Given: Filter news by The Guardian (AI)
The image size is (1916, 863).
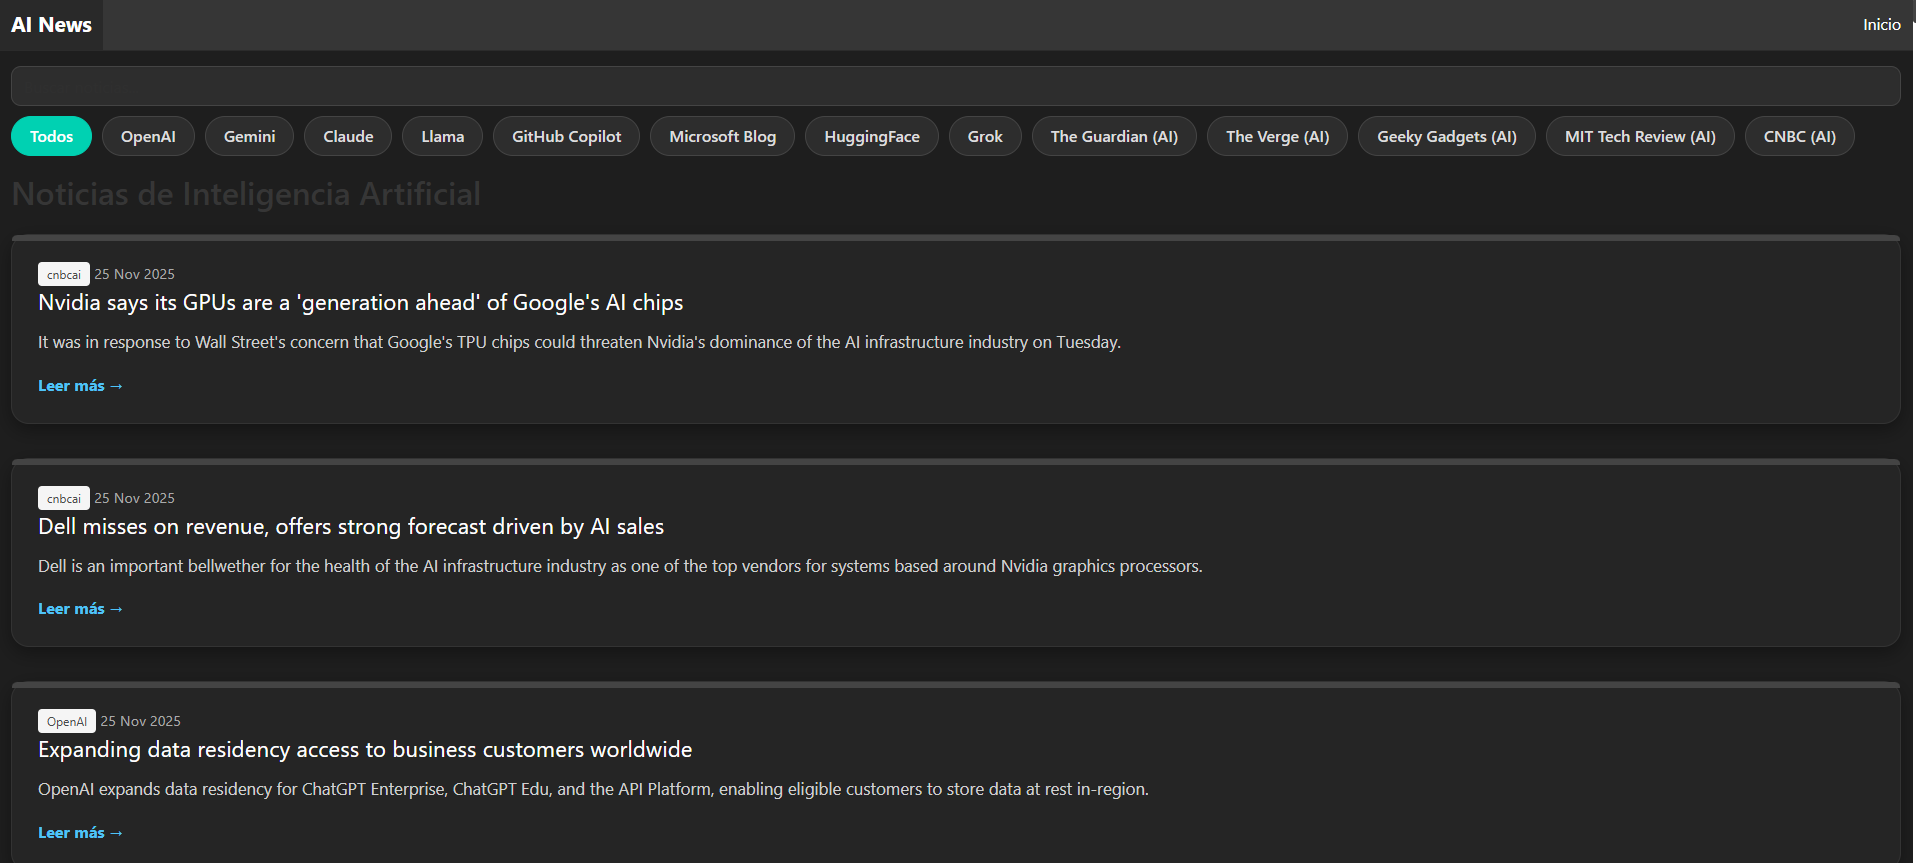Looking at the screenshot, I should [x=1114, y=137].
